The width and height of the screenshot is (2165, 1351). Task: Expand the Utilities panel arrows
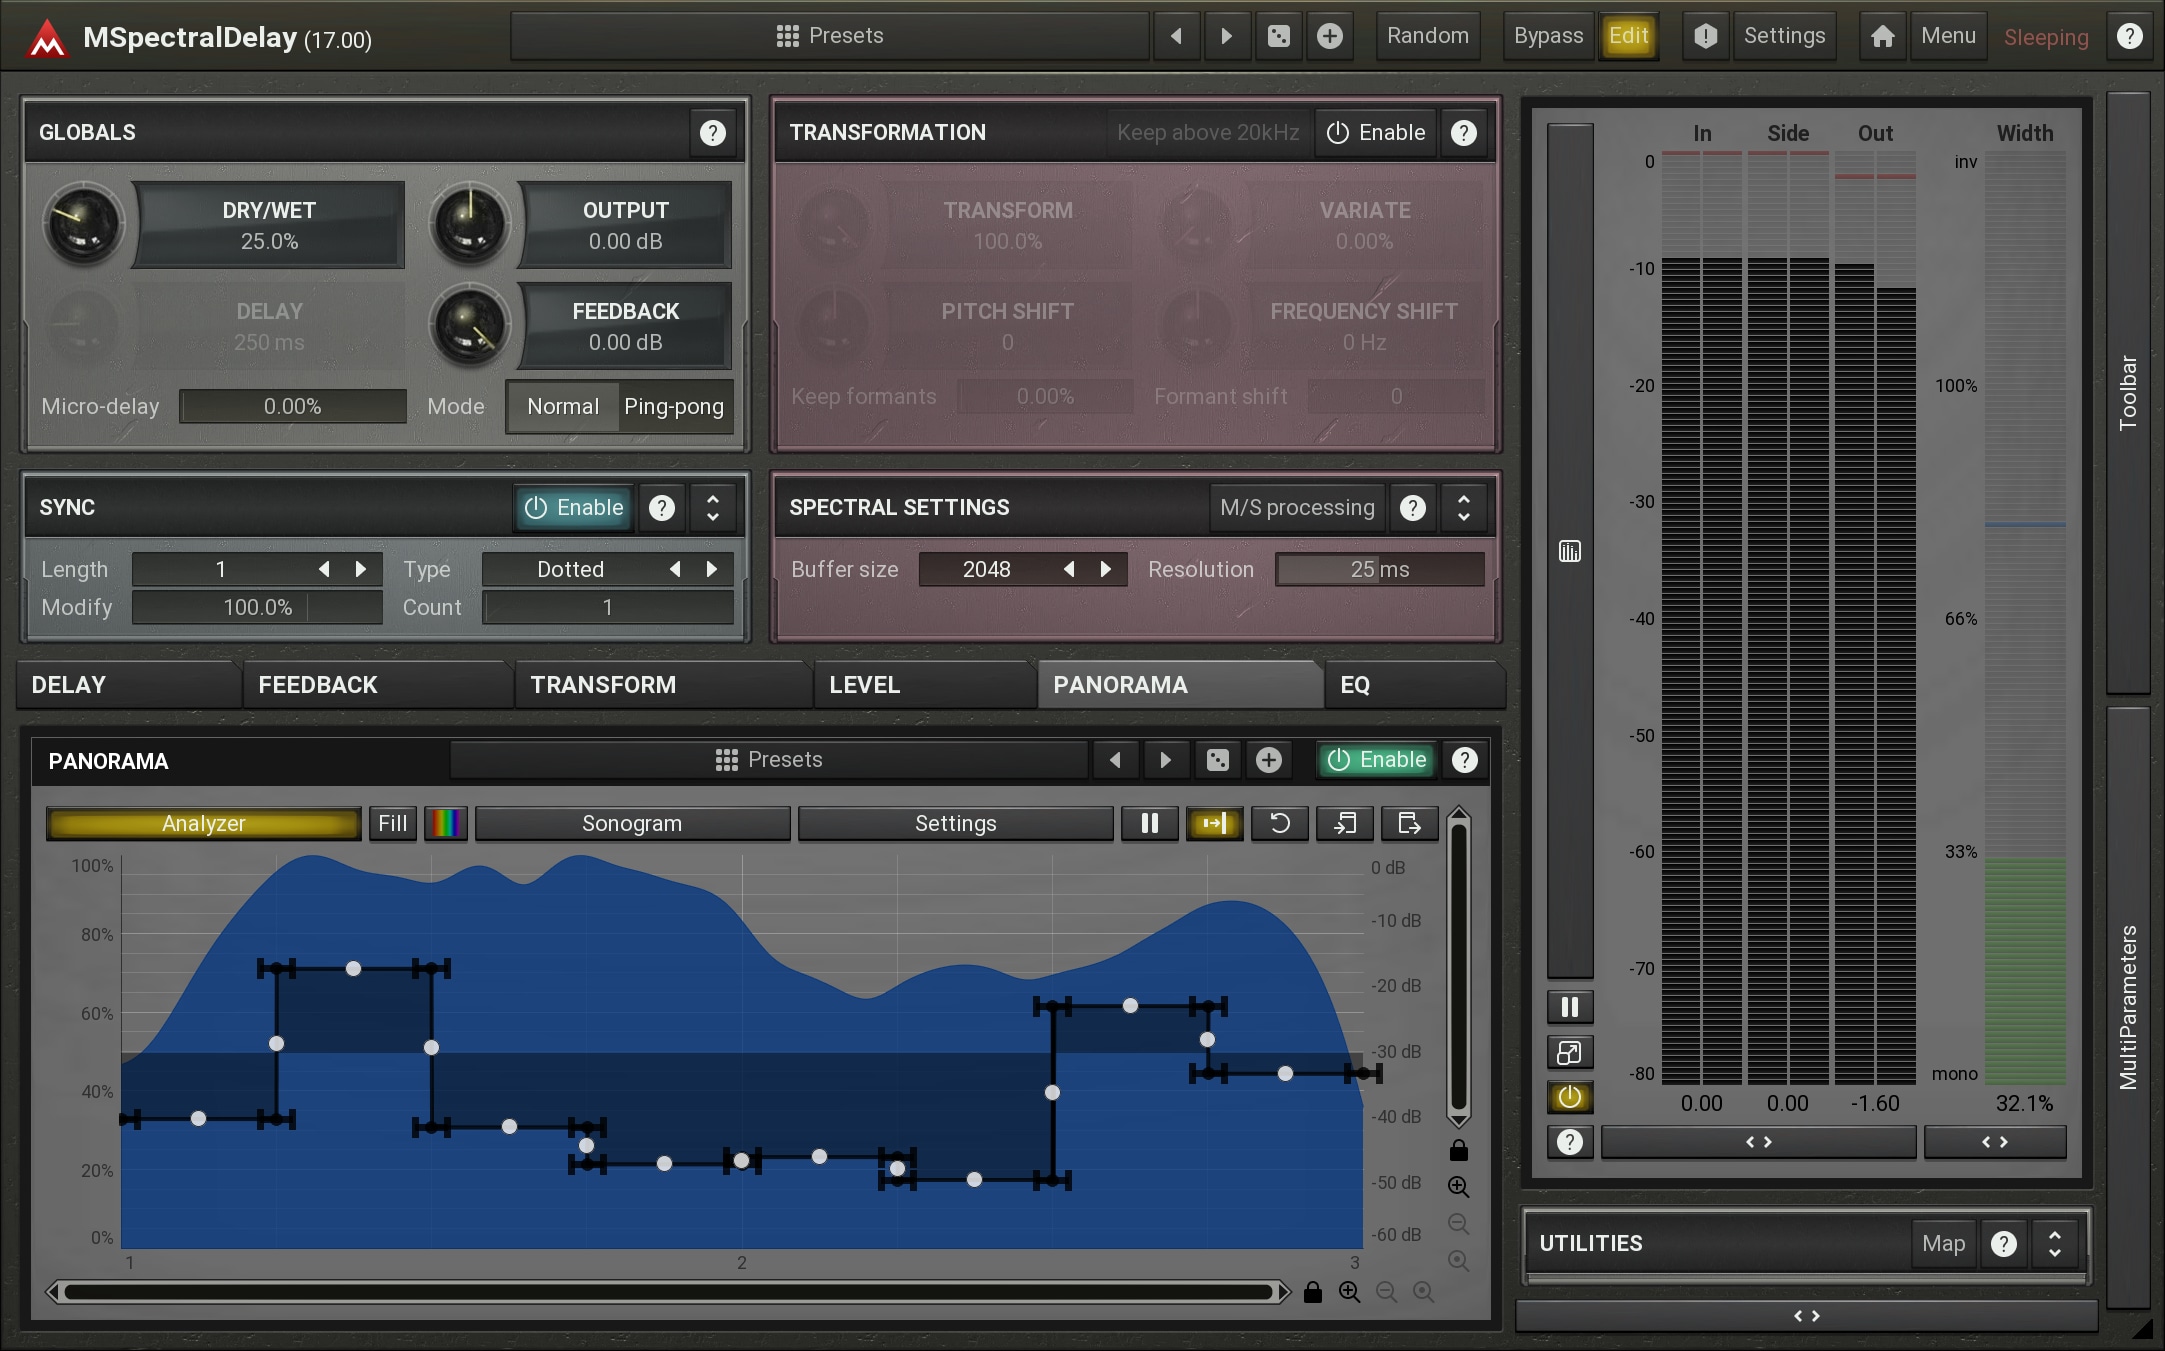[2054, 1243]
